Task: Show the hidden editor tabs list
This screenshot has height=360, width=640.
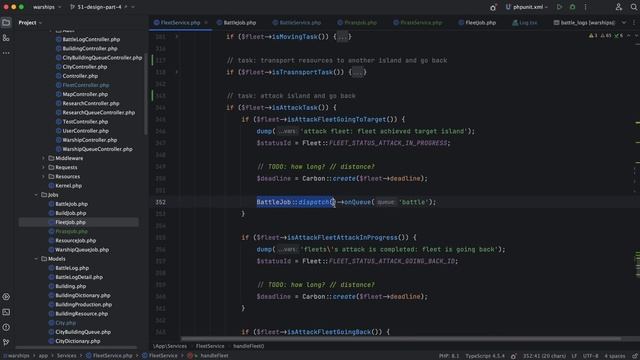Action: pyautogui.click(x=624, y=23)
